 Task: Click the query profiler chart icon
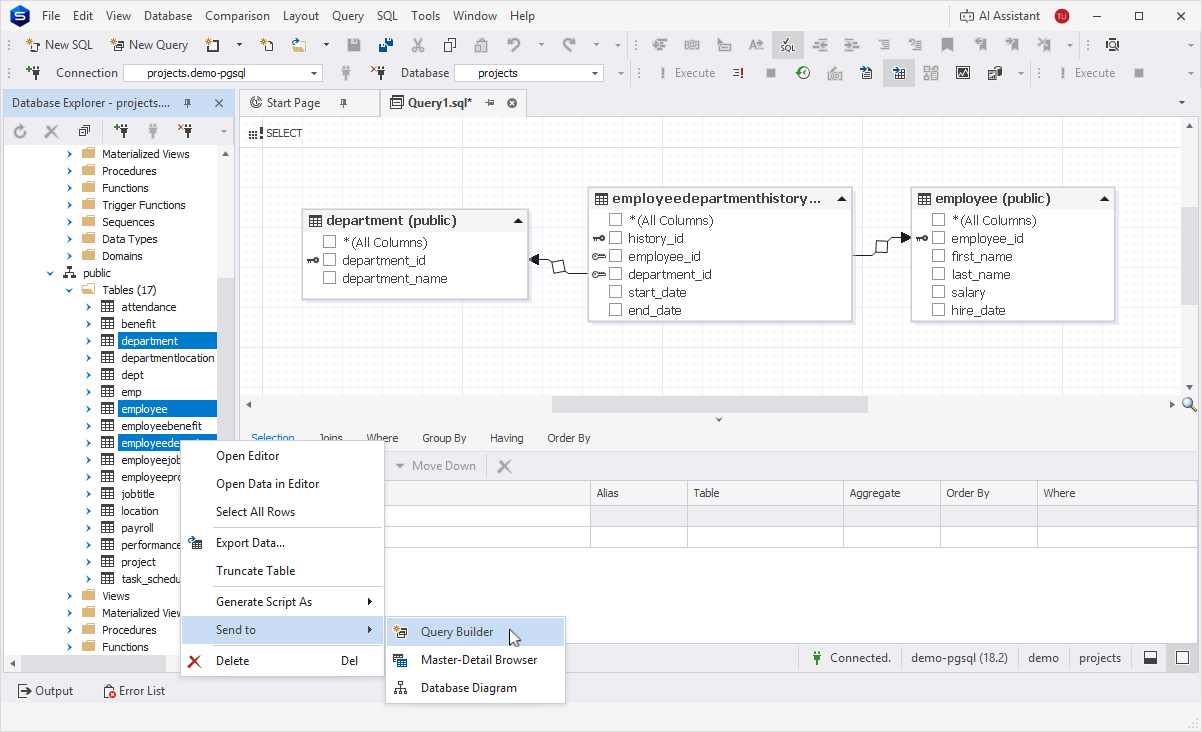click(x=962, y=73)
